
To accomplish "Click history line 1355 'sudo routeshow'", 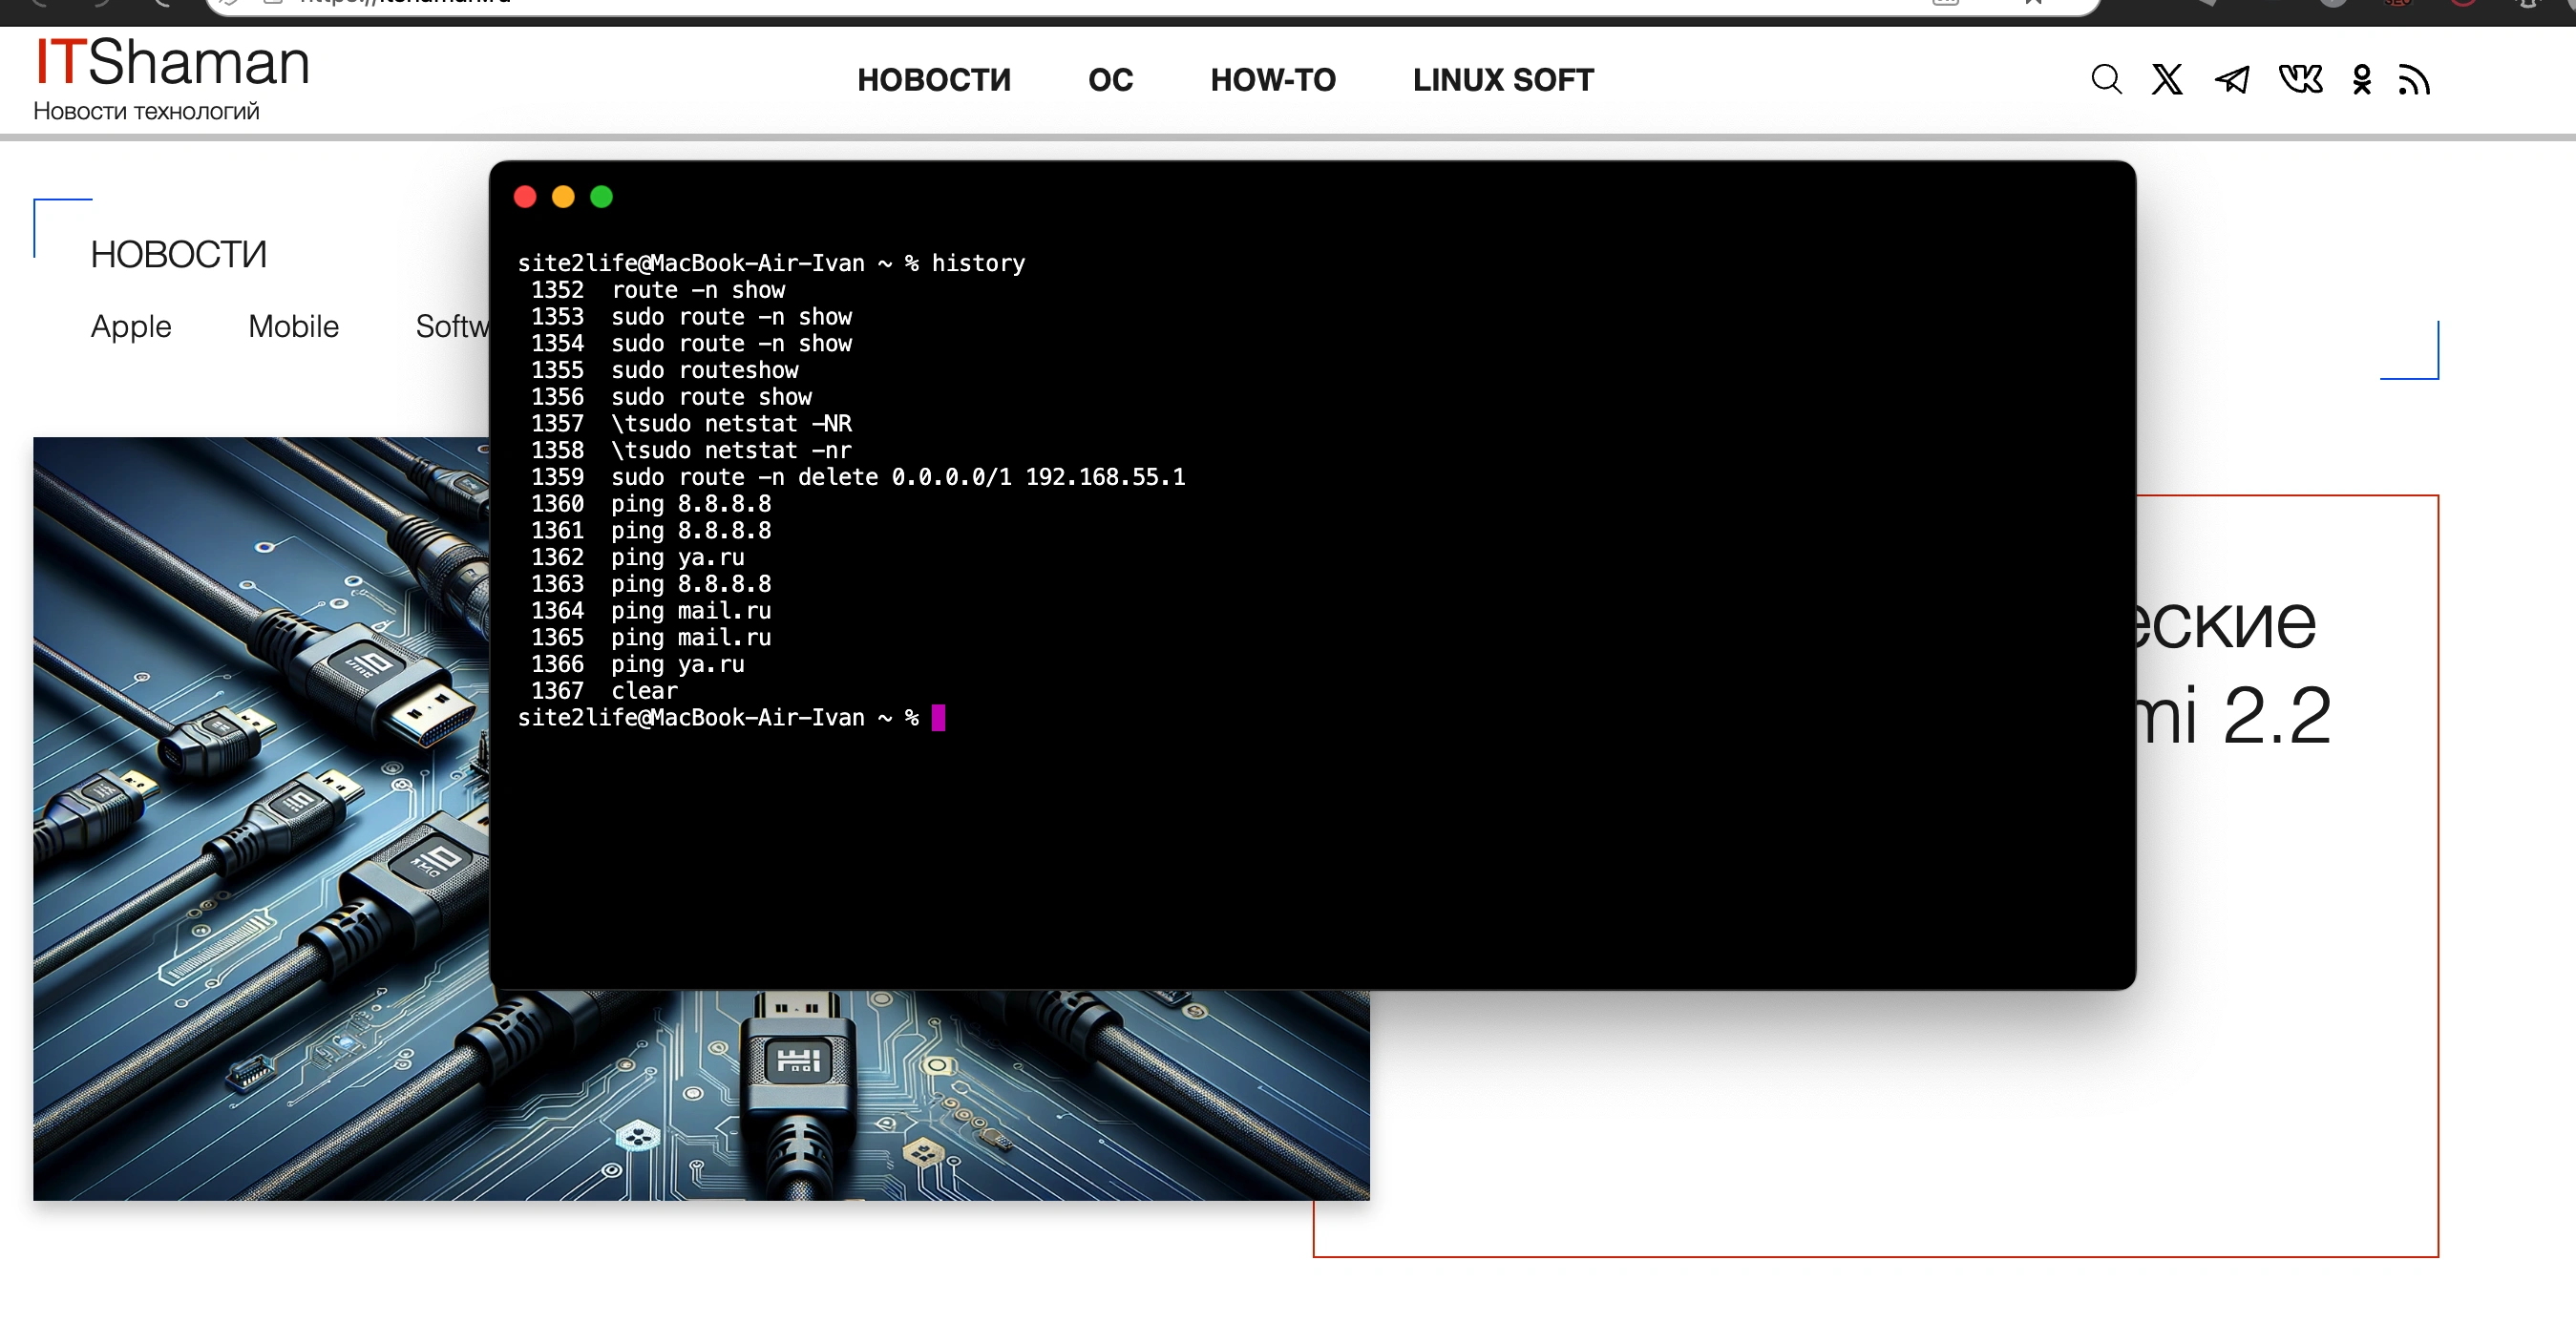I will click(665, 370).
